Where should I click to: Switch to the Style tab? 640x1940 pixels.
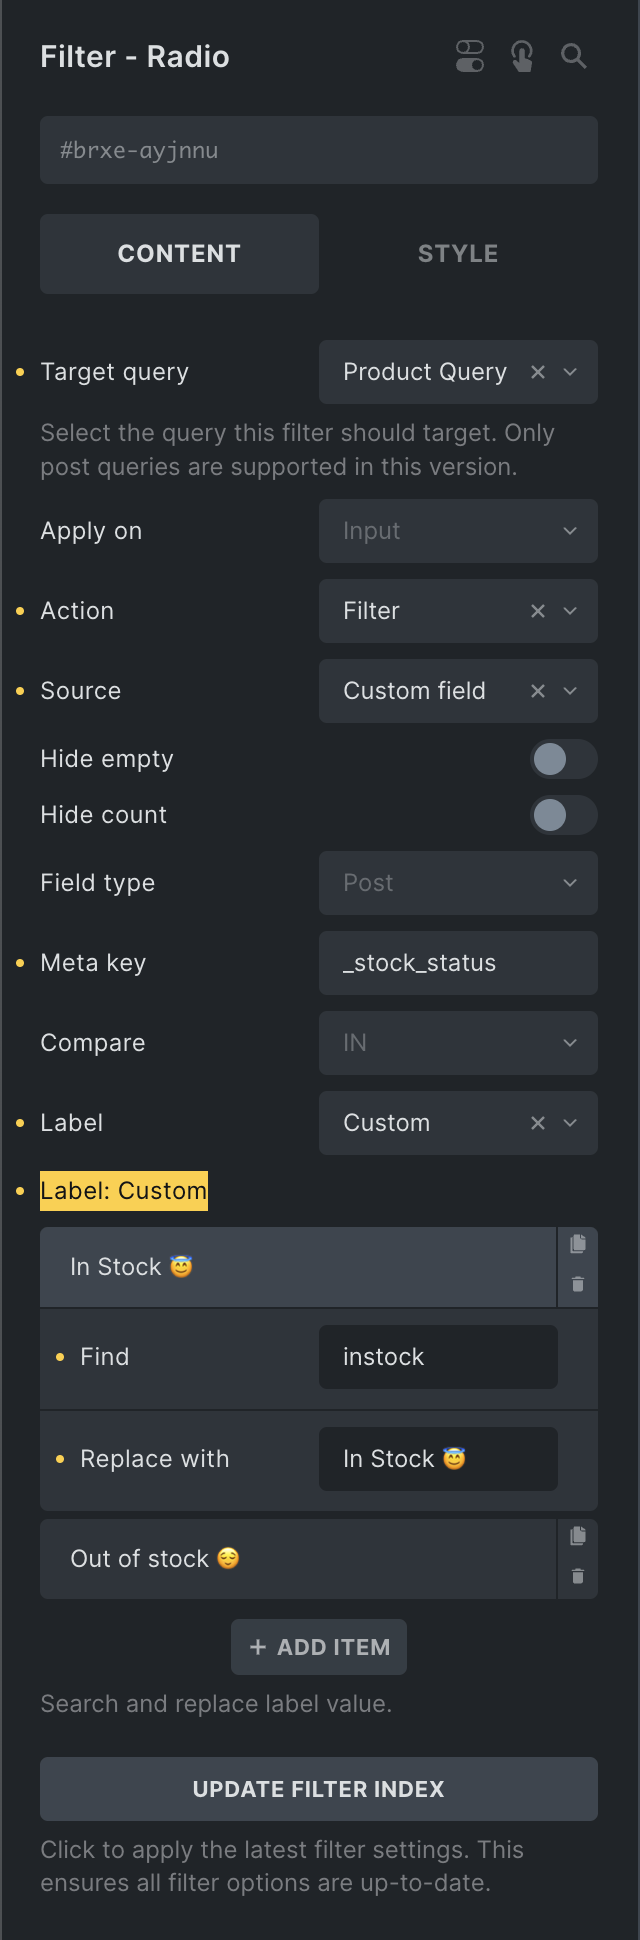point(458,254)
